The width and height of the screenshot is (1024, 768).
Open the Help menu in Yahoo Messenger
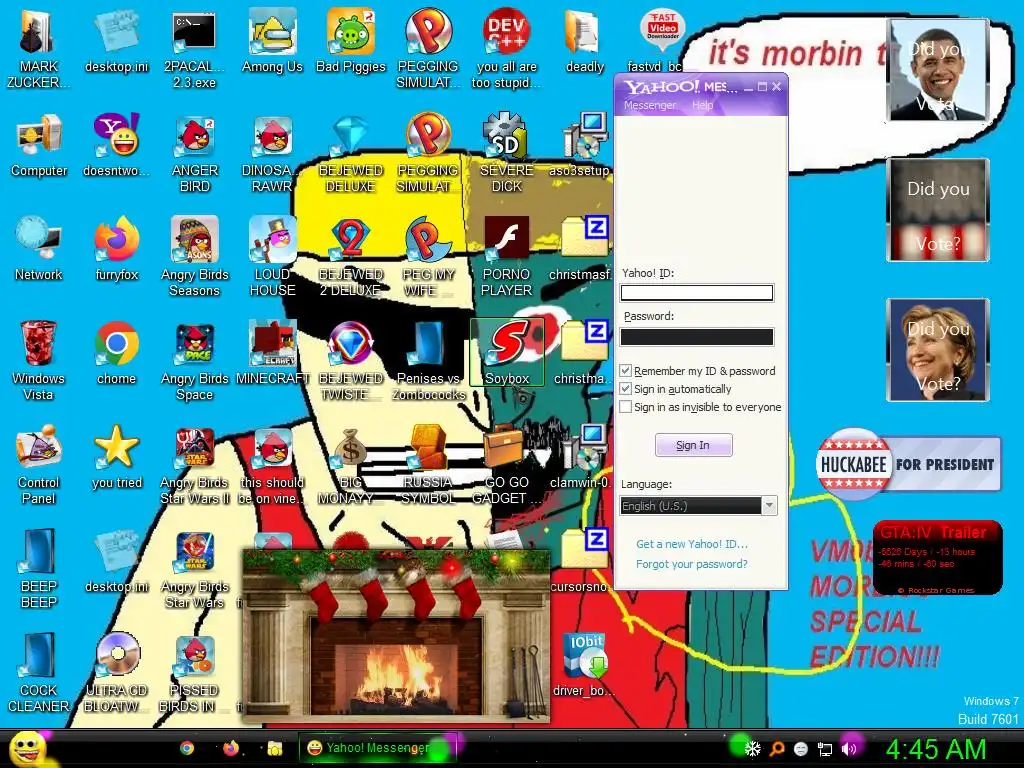[703, 105]
